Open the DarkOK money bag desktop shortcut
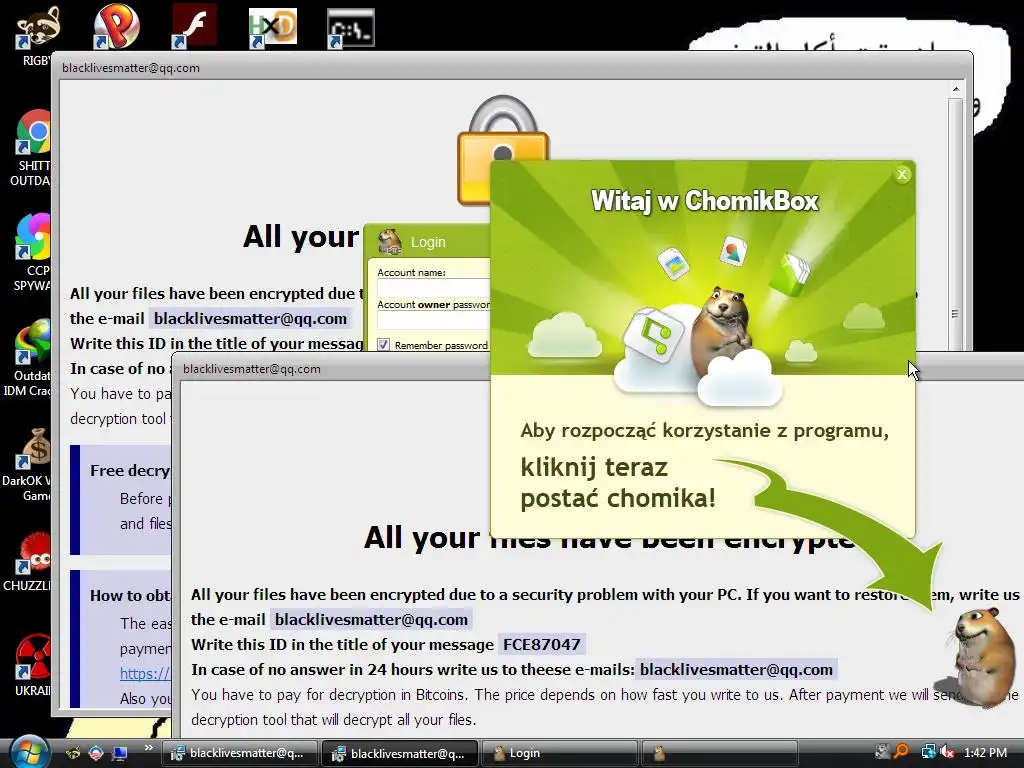The height and width of the screenshot is (768, 1024). 35,448
